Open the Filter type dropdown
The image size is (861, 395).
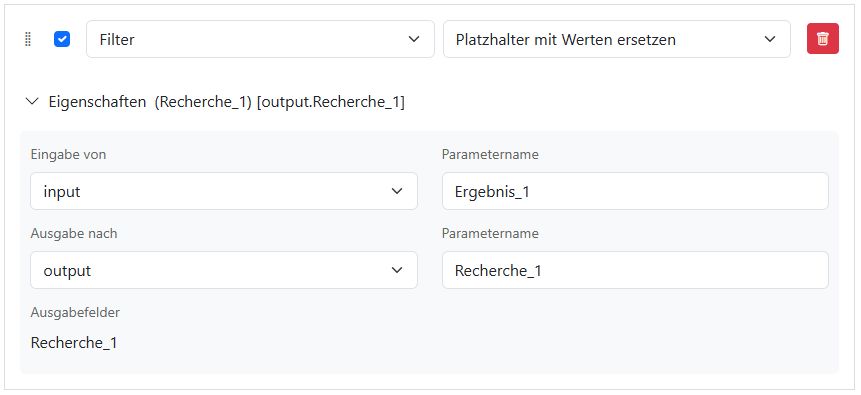(260, 39)
